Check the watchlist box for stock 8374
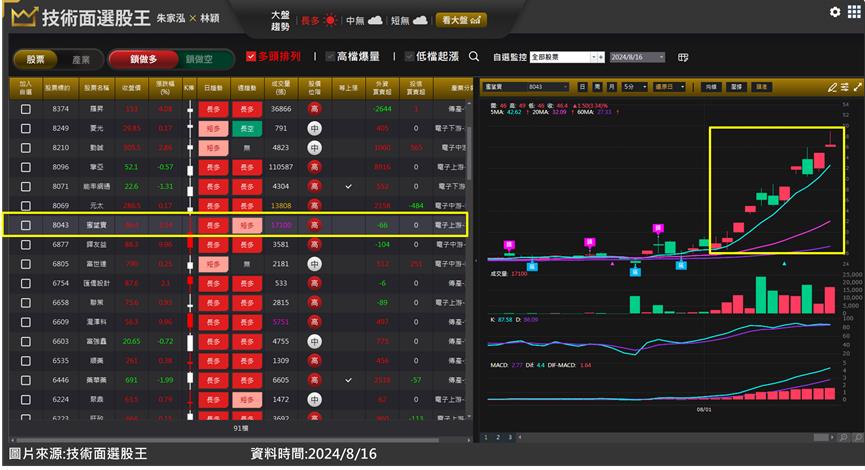The width and height of the screenshot is (865, 470). point(25,109)
